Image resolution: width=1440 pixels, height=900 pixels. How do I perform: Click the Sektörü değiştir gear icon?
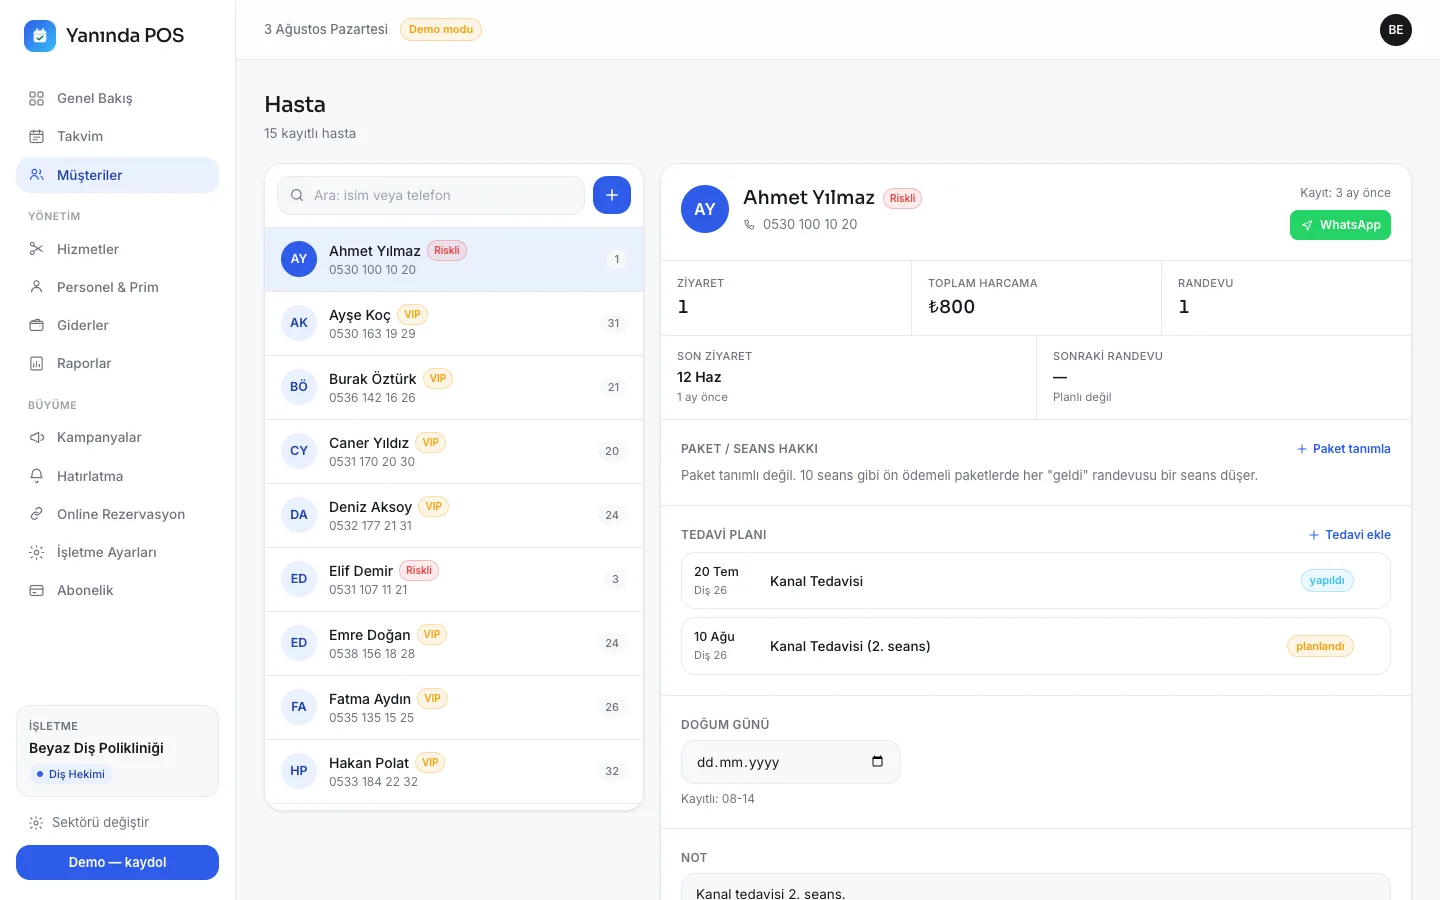tap(36, 822)
